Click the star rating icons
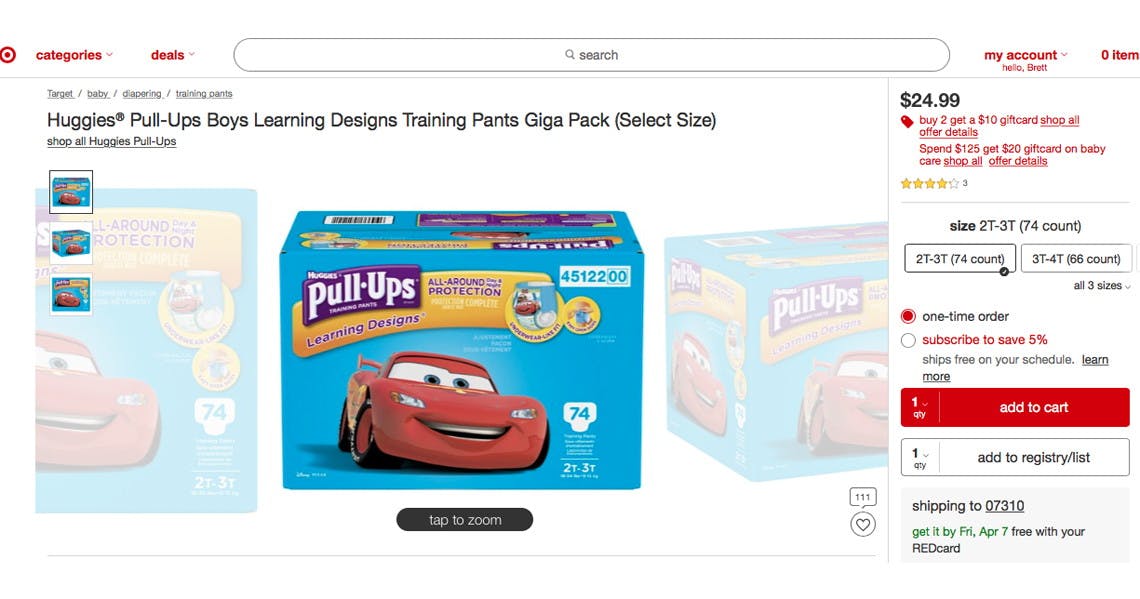 tap(929, 183)
